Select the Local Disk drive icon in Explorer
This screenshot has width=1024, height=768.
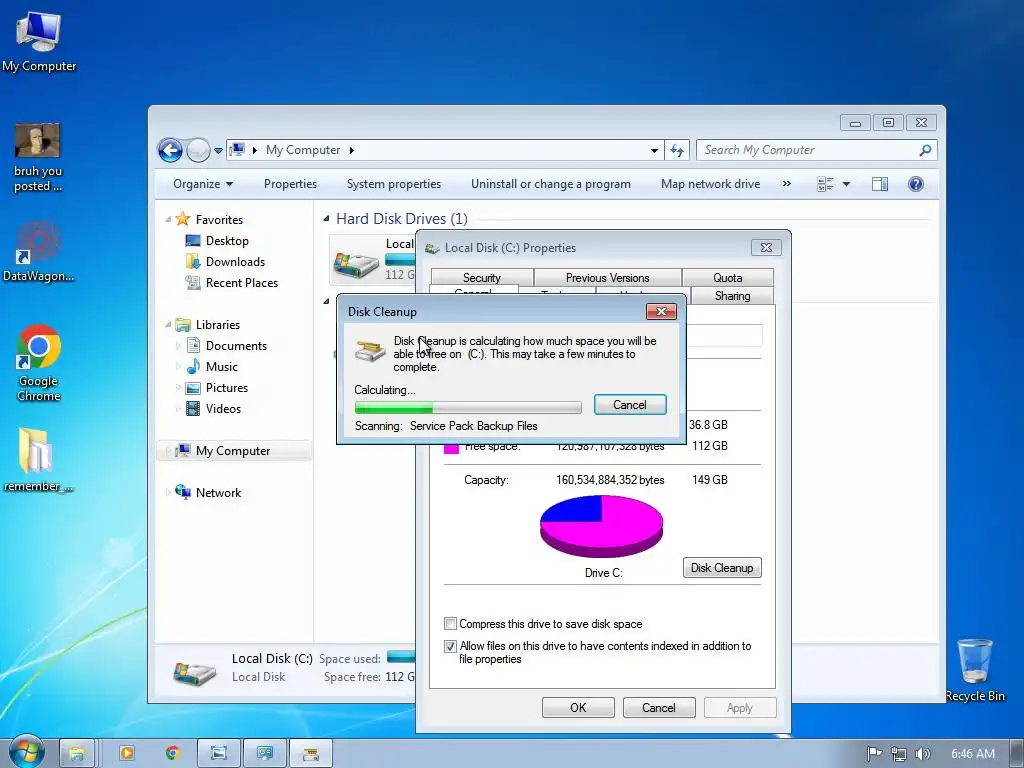356,263
